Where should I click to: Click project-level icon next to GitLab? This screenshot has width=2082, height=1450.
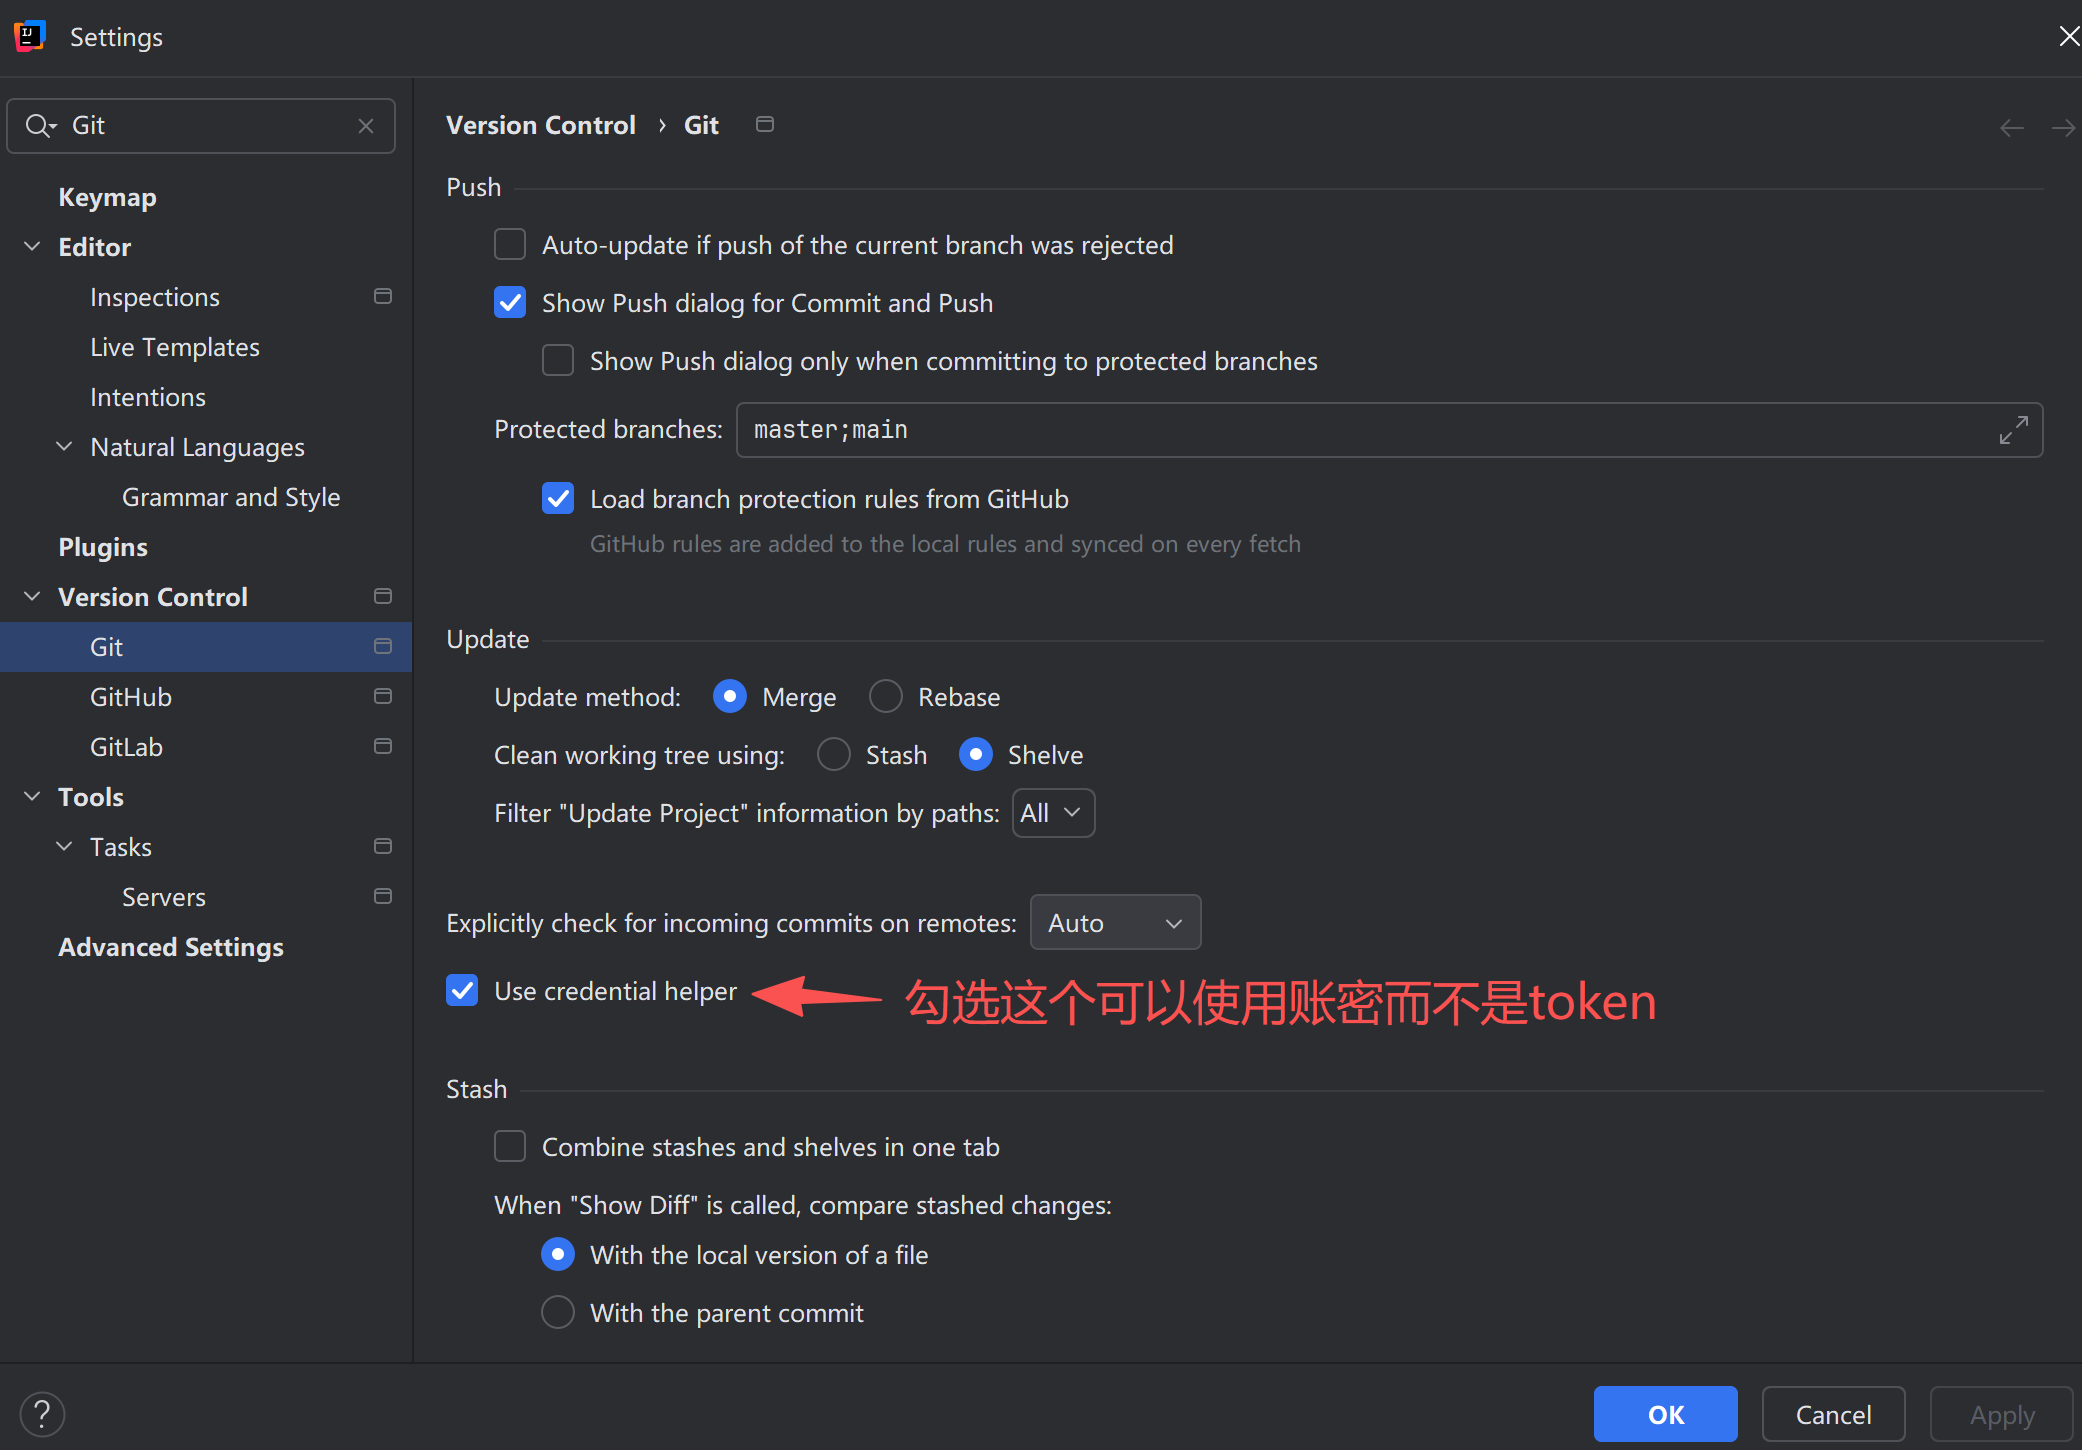click(x=382, y=747)
